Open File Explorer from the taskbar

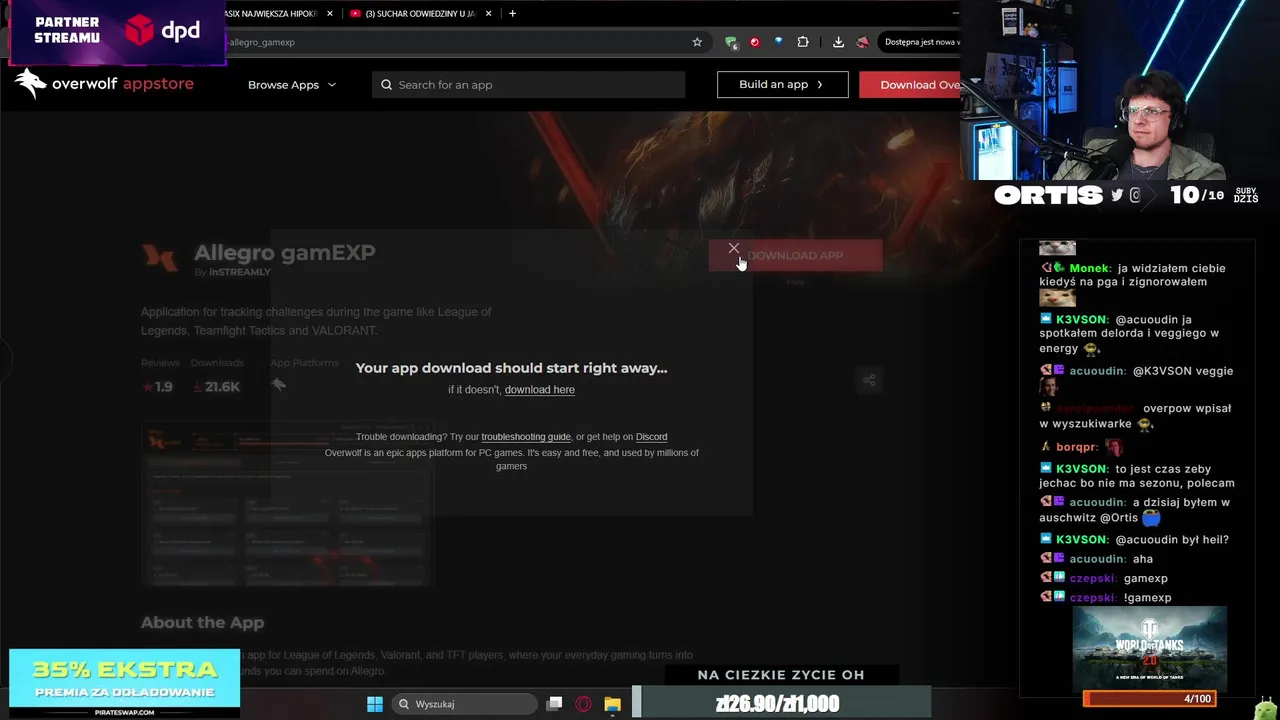point(612,704)
